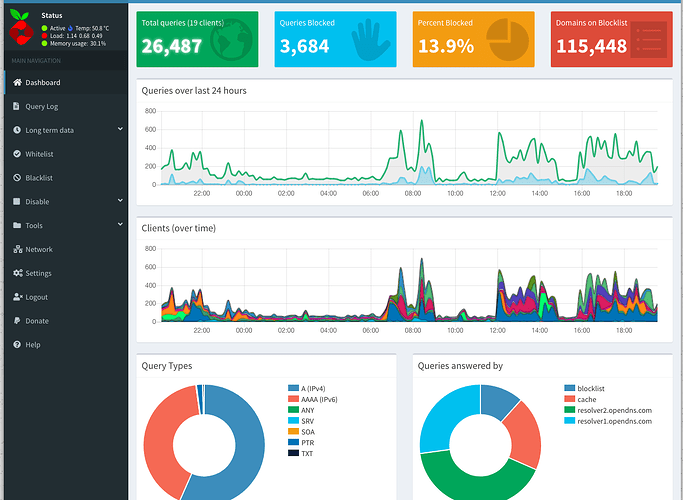Image resolution: width=683 pixels, height=500 pixels.
Task: Click the Help question mark icon
Action: (17, 345)
